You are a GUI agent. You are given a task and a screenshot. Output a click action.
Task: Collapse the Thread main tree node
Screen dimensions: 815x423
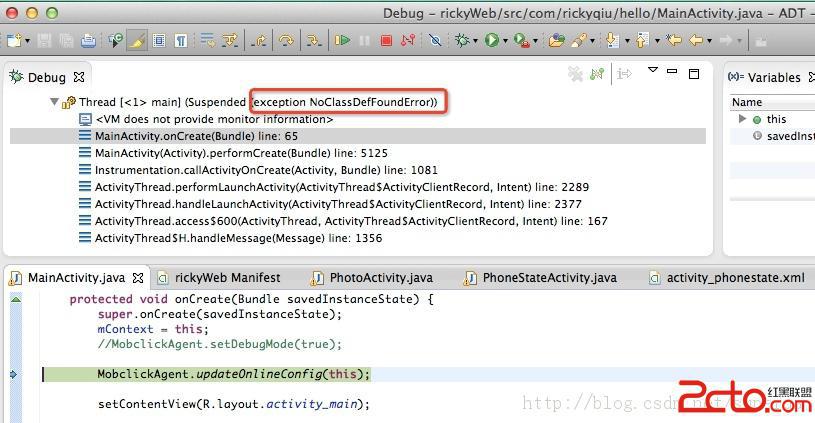click(54, 102)
